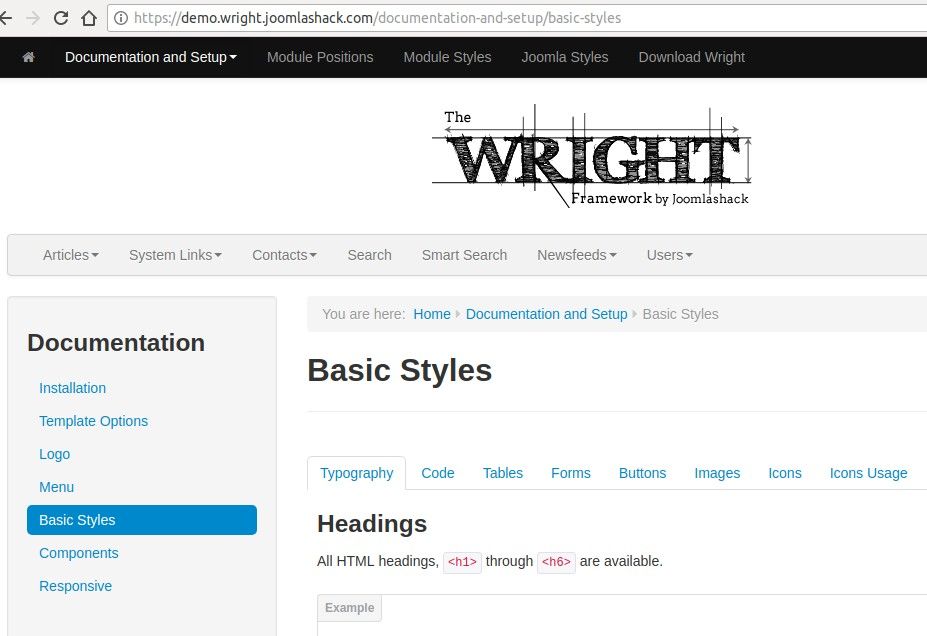The height and width of the screenshot is (636, 927).
Task: Open Responsive in Documentation sidebar
Action: [x=75, y=586]
